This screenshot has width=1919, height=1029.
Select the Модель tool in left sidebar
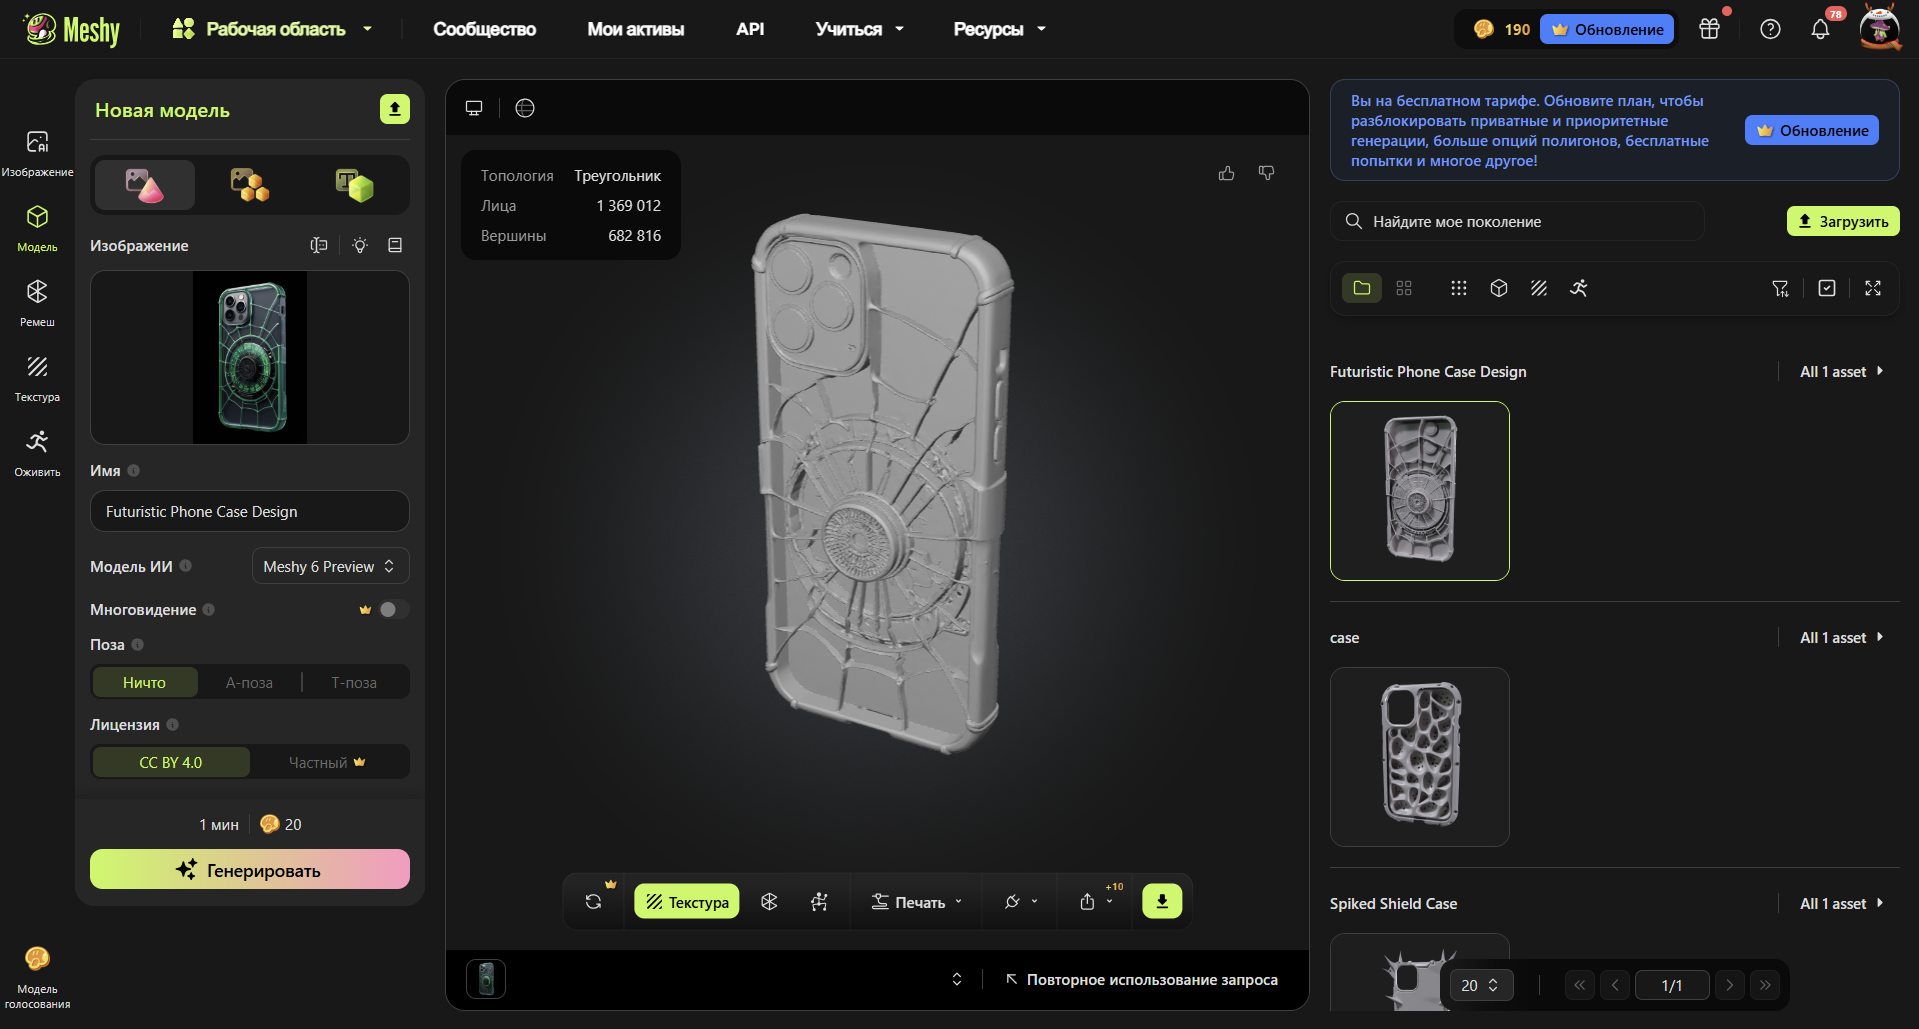point(37,228)
